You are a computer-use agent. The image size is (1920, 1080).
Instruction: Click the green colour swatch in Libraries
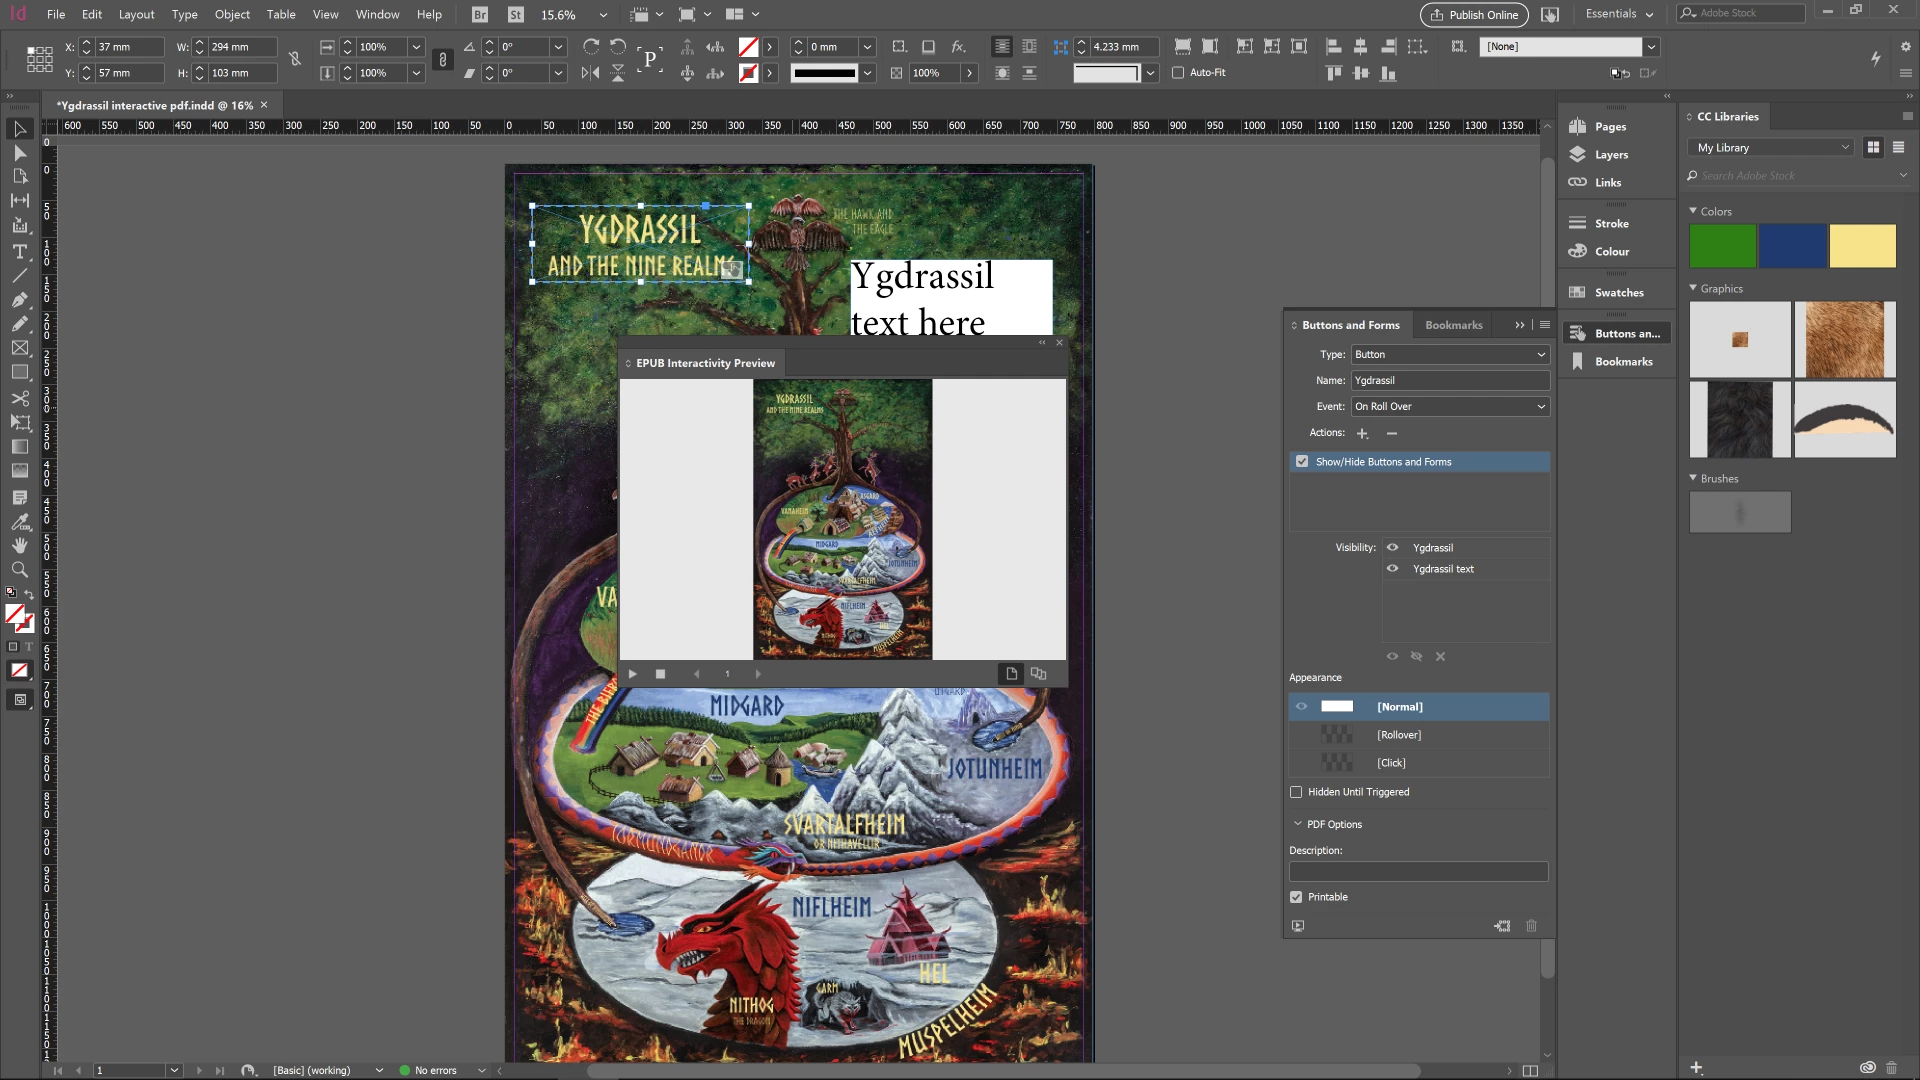coord(1722,246)
